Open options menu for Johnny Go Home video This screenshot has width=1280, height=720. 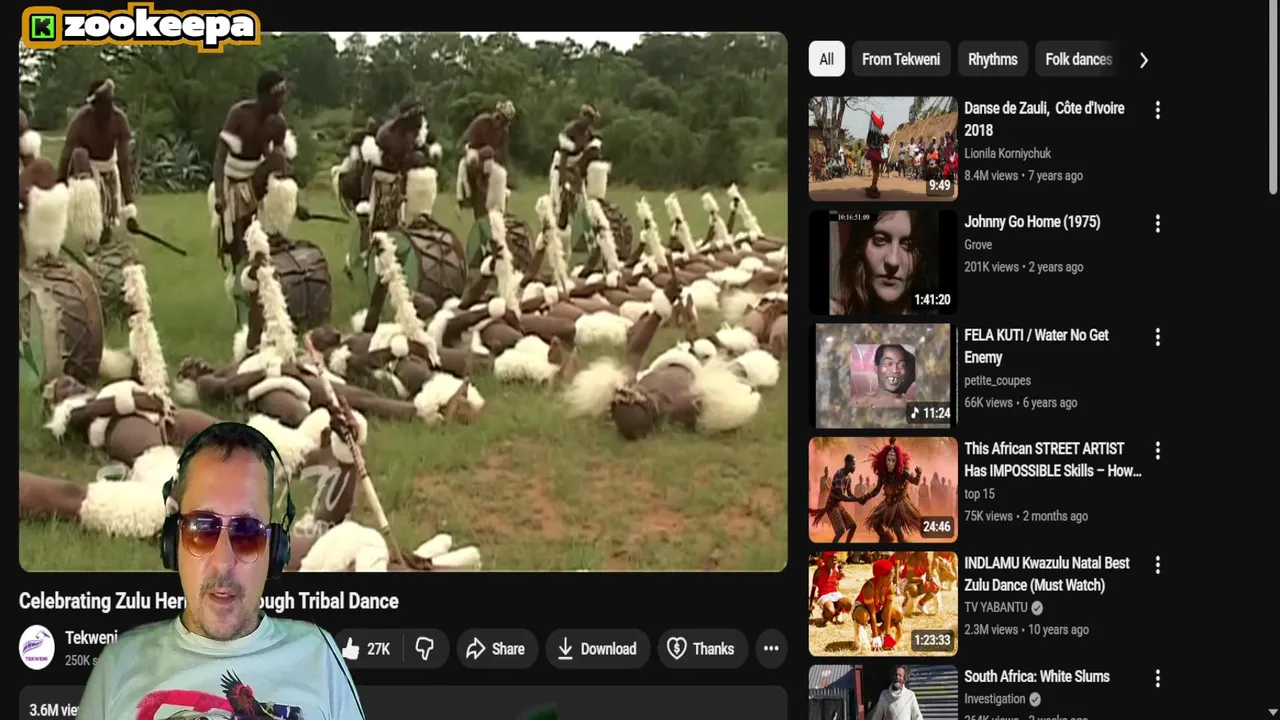click(1157, 224)
